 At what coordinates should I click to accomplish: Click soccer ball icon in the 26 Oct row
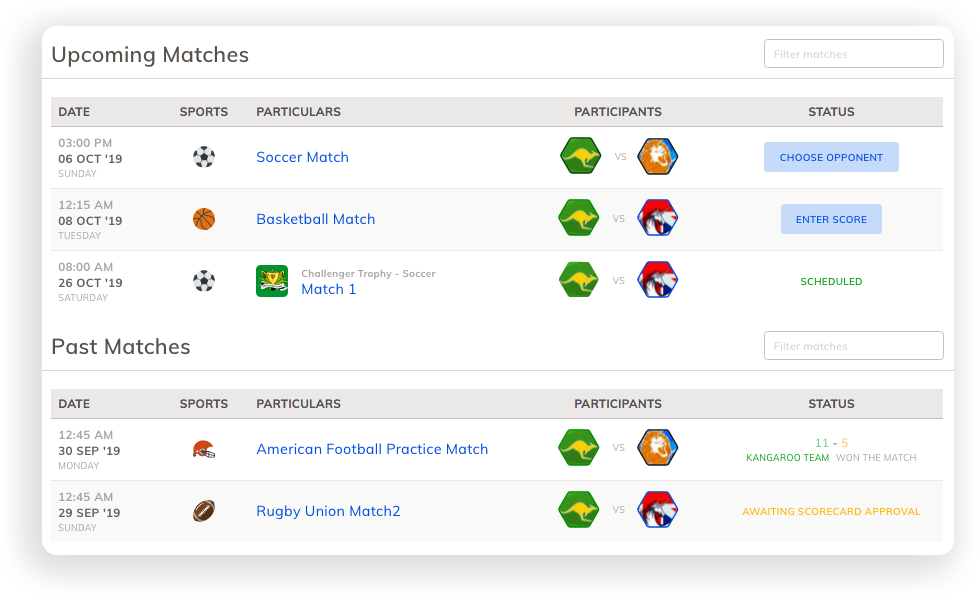coord(204,281)
